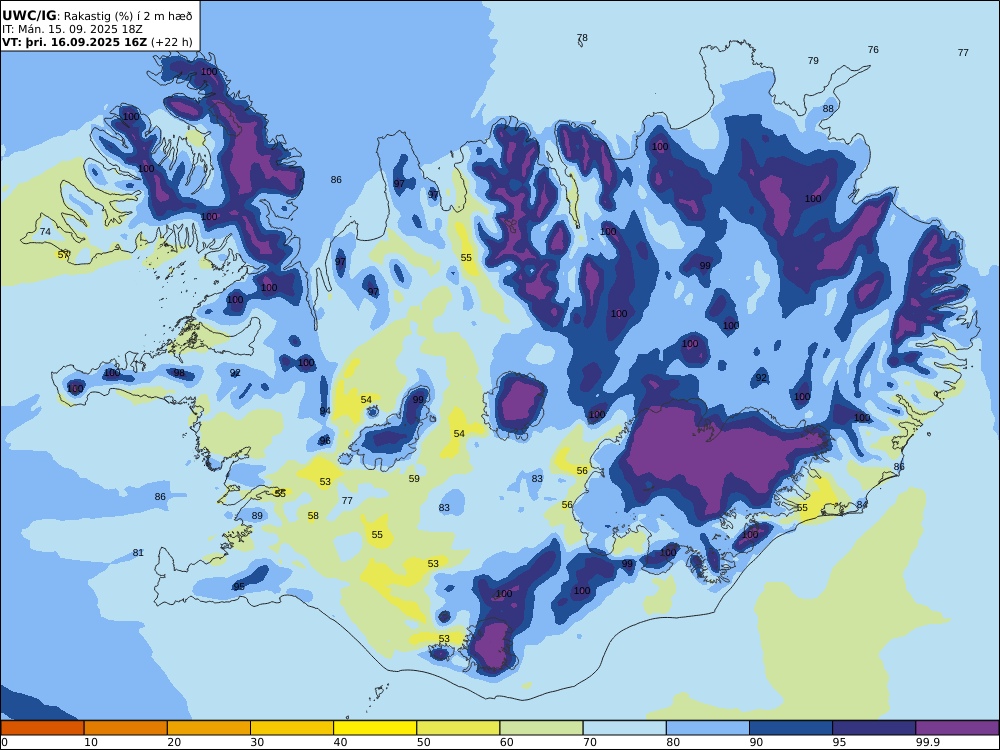Click the map value '79'
Screen dimensions: 1000x750
813,61
